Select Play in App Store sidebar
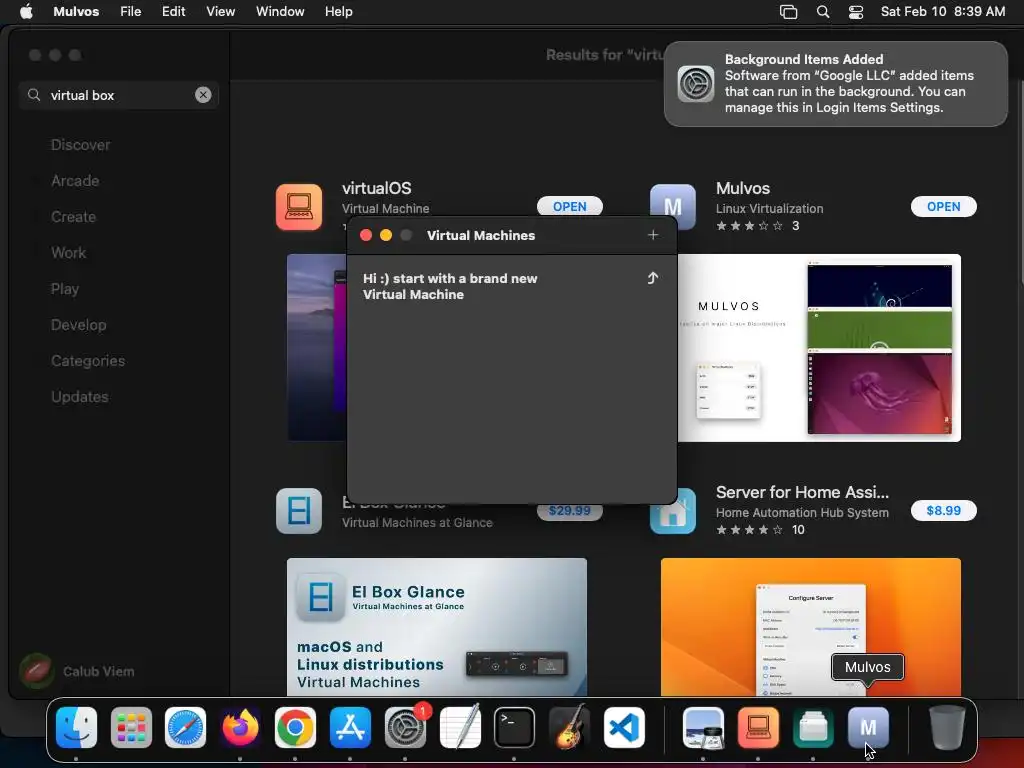The width and height of the screenshot is (1024, 768). pos(65,289)
